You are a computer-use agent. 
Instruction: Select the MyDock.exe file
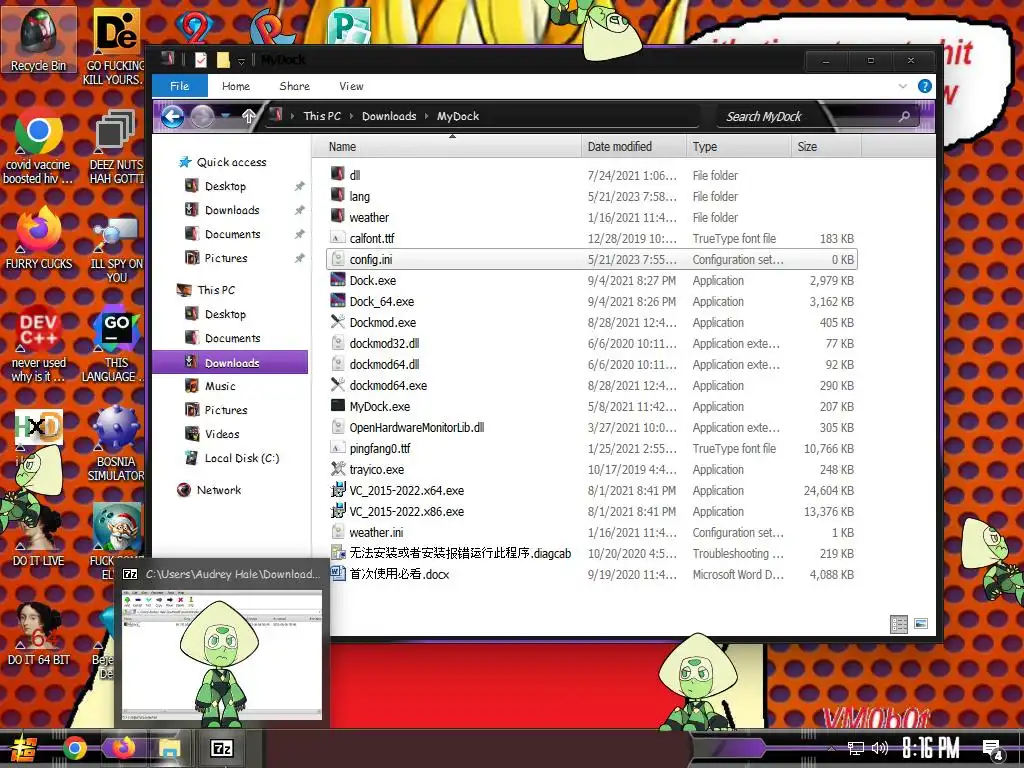[379, 406]
